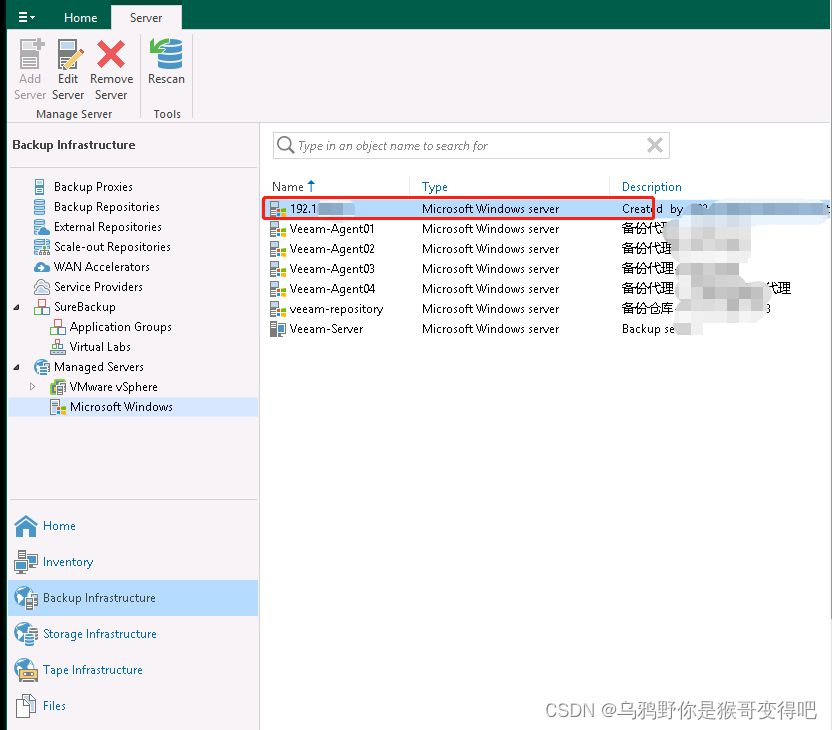Clear the search field with the X
This screenshot has height=730, width=832.
(655, 145)
